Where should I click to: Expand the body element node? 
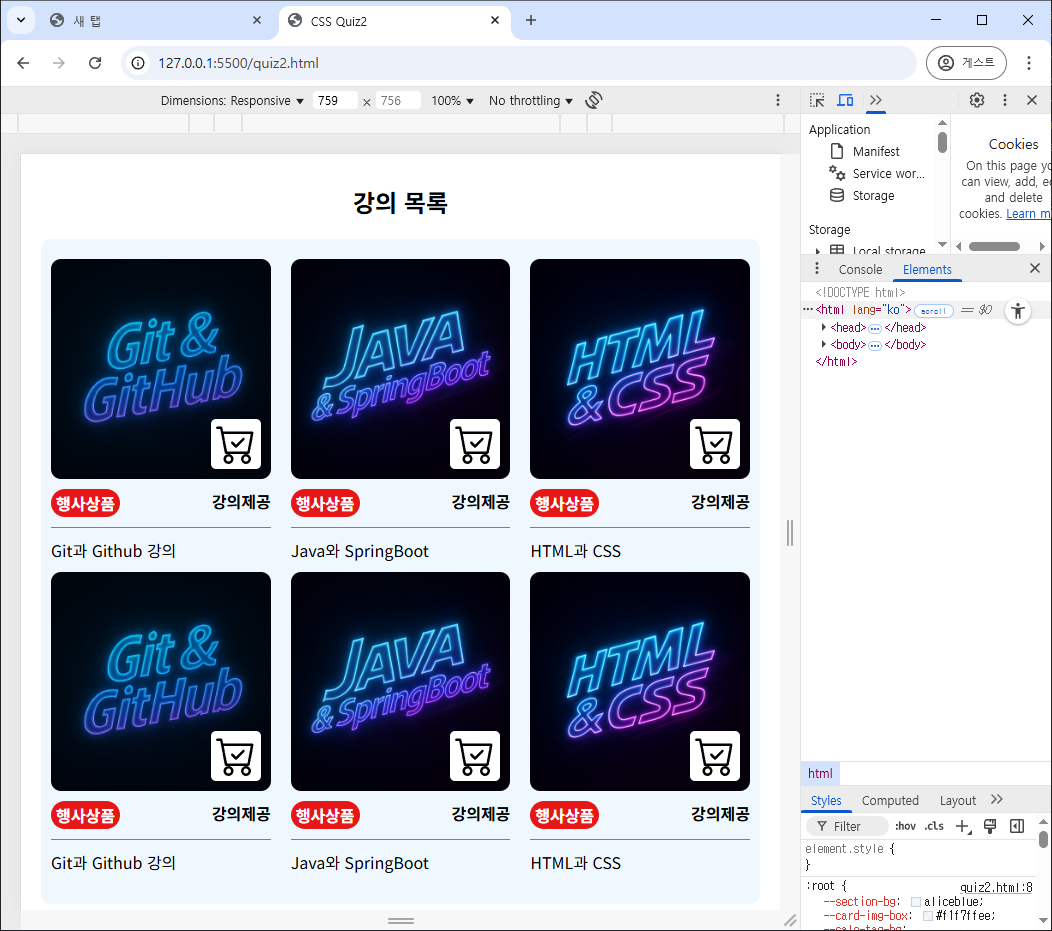coord(824,344)
